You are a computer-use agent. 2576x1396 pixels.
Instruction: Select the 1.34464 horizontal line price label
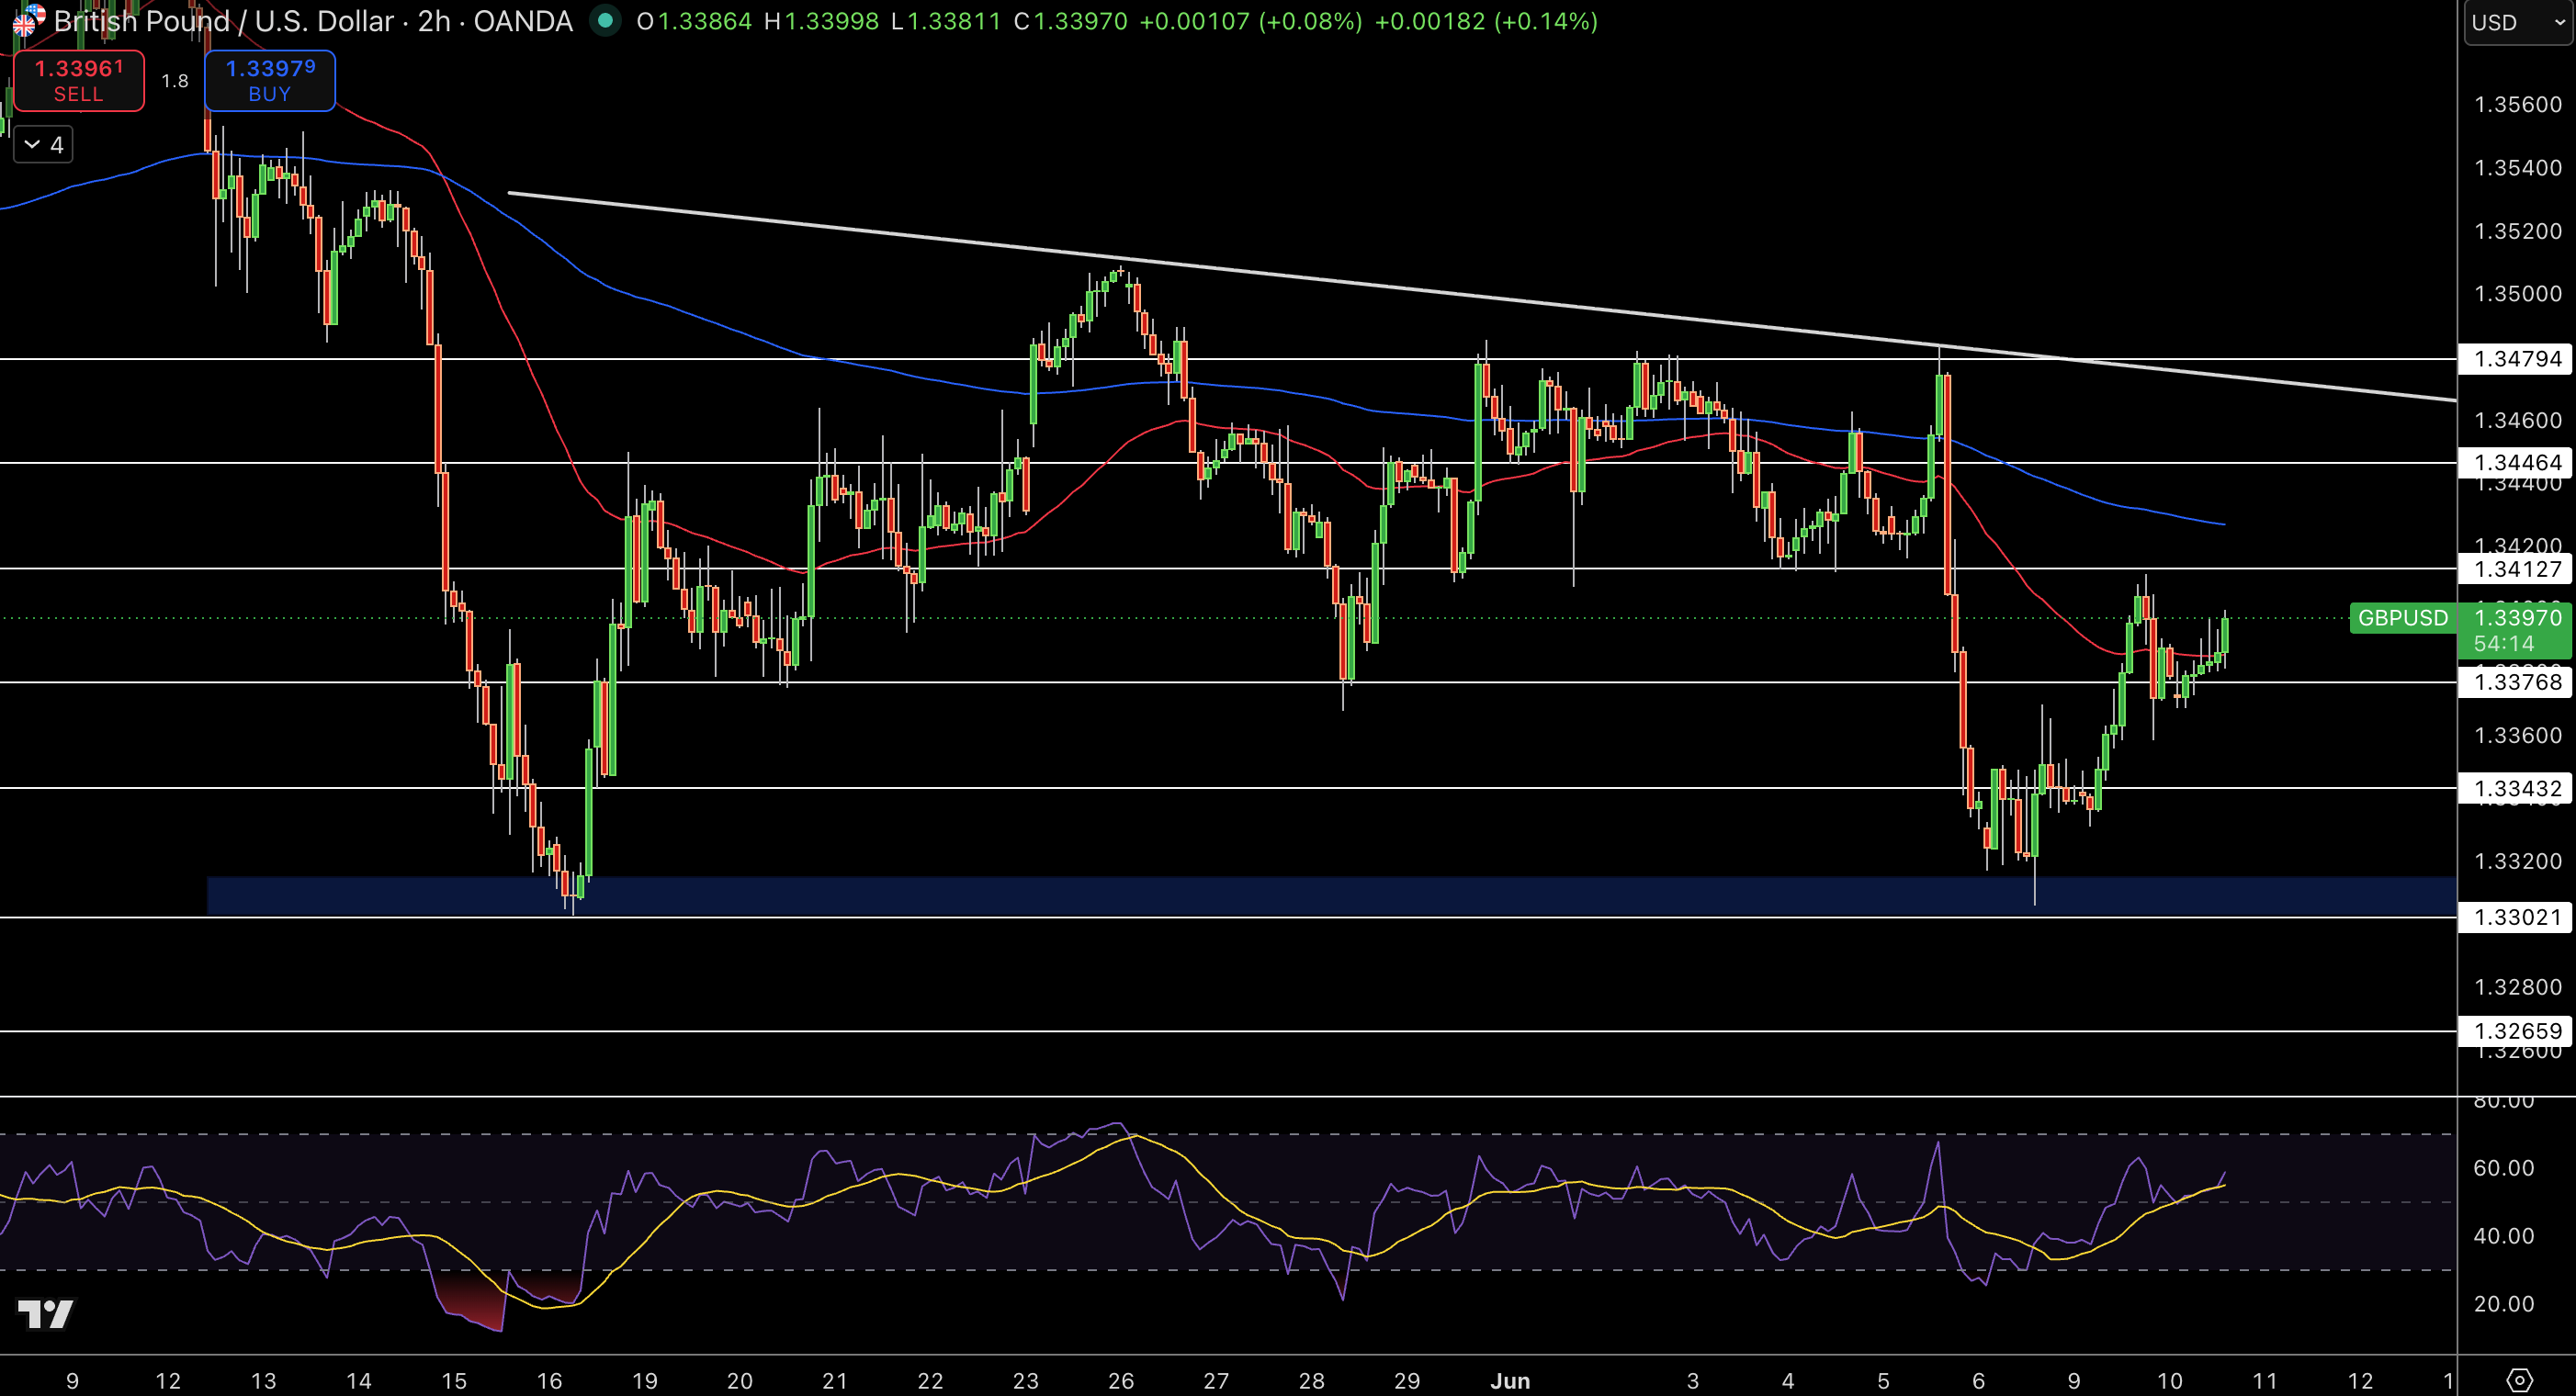click(x=2516, y=462)
